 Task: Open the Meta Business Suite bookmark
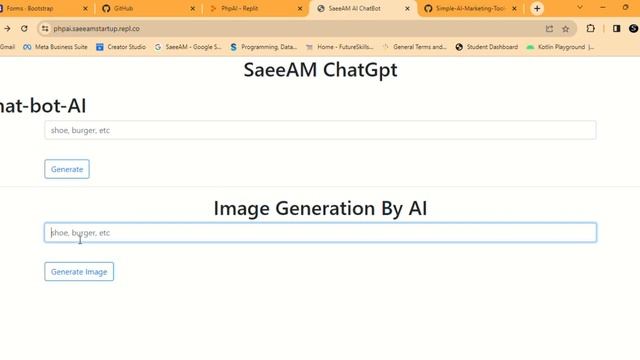point(56,47)
